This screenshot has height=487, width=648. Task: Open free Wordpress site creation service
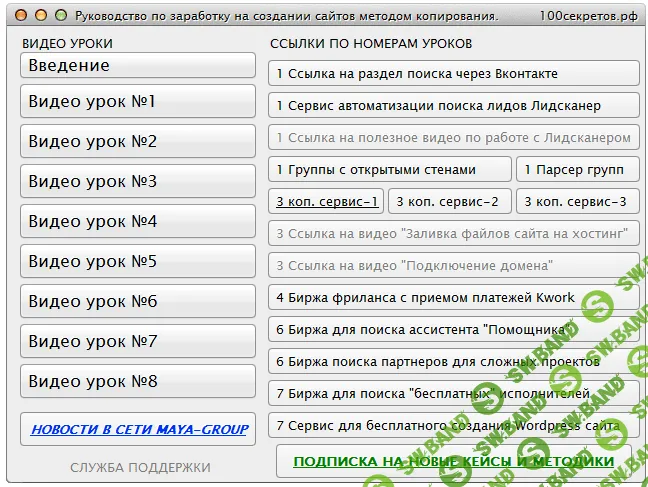click(x=453, y=426)
